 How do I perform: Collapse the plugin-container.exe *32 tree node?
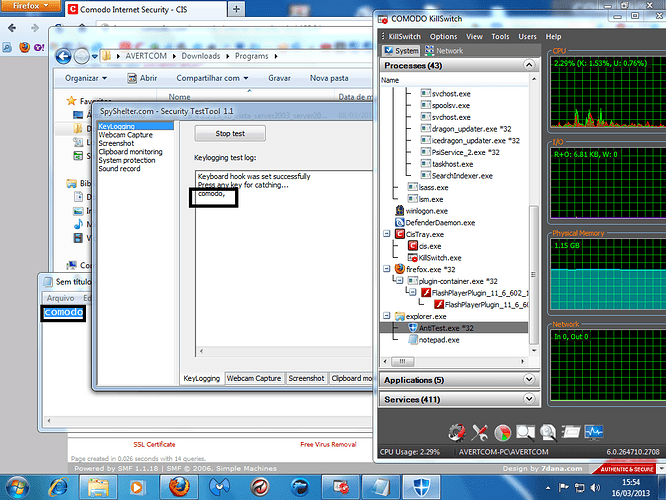[399, 280]
